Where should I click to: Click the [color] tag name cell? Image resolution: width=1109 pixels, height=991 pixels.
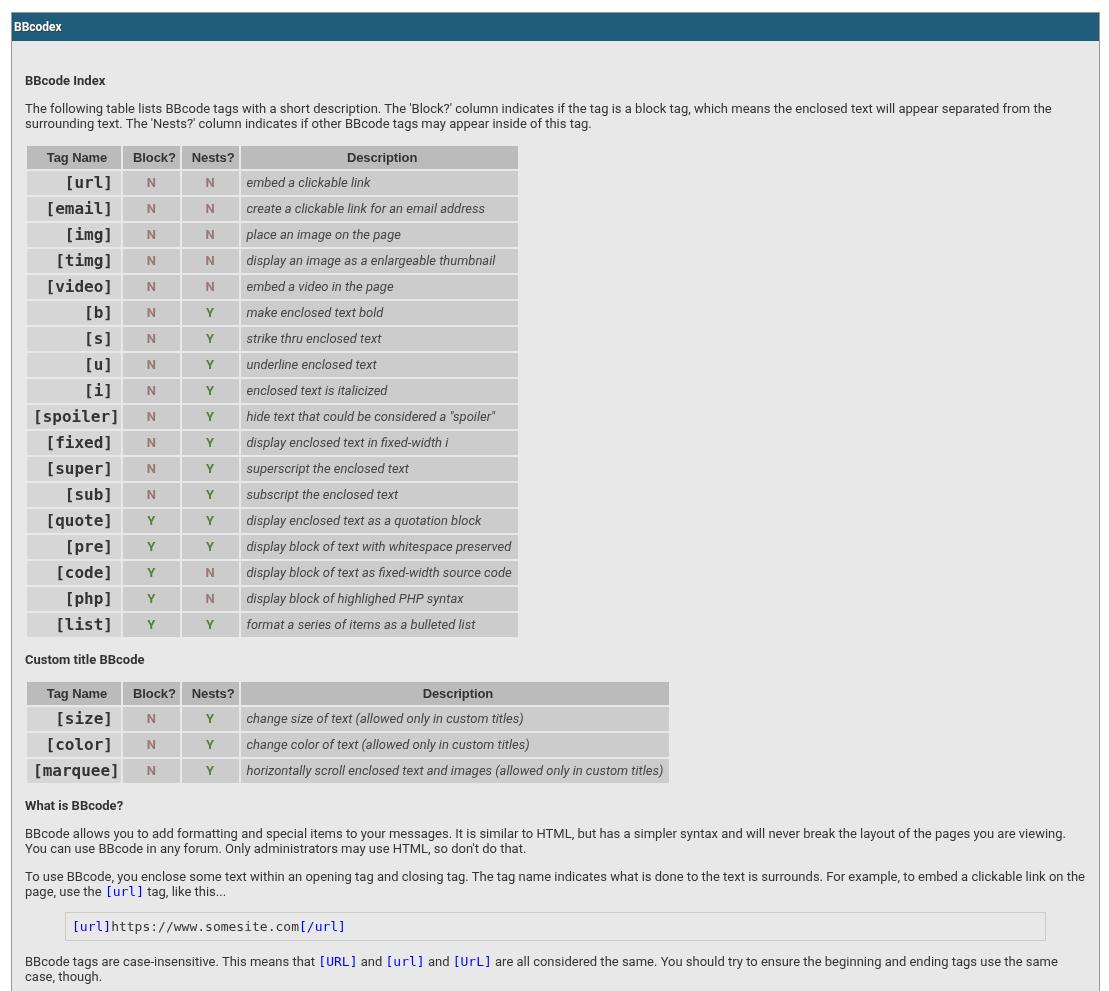pos(74,745)
